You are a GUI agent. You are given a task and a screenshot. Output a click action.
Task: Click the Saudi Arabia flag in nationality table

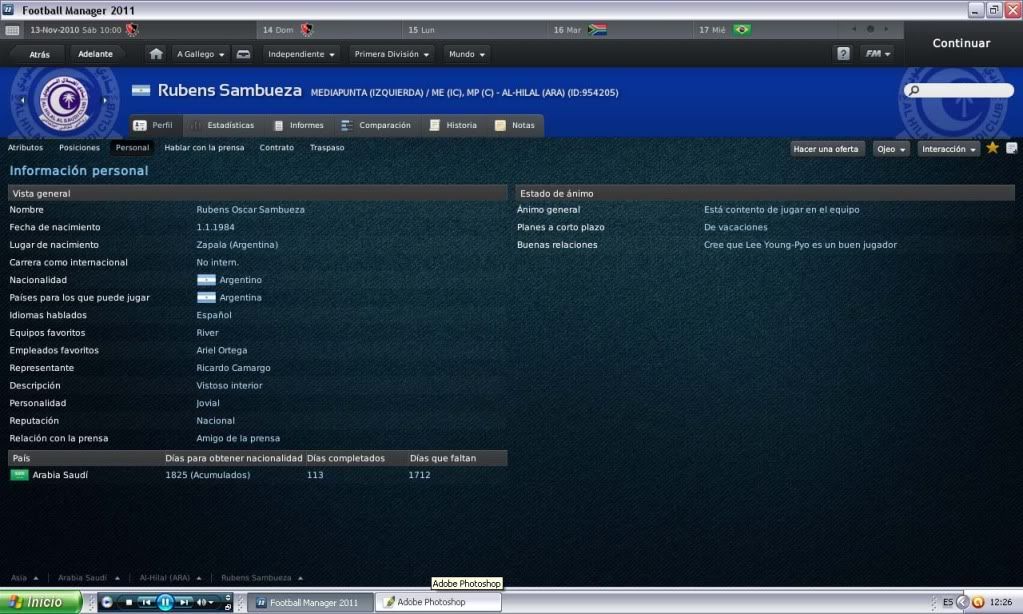tap(19, 475)
